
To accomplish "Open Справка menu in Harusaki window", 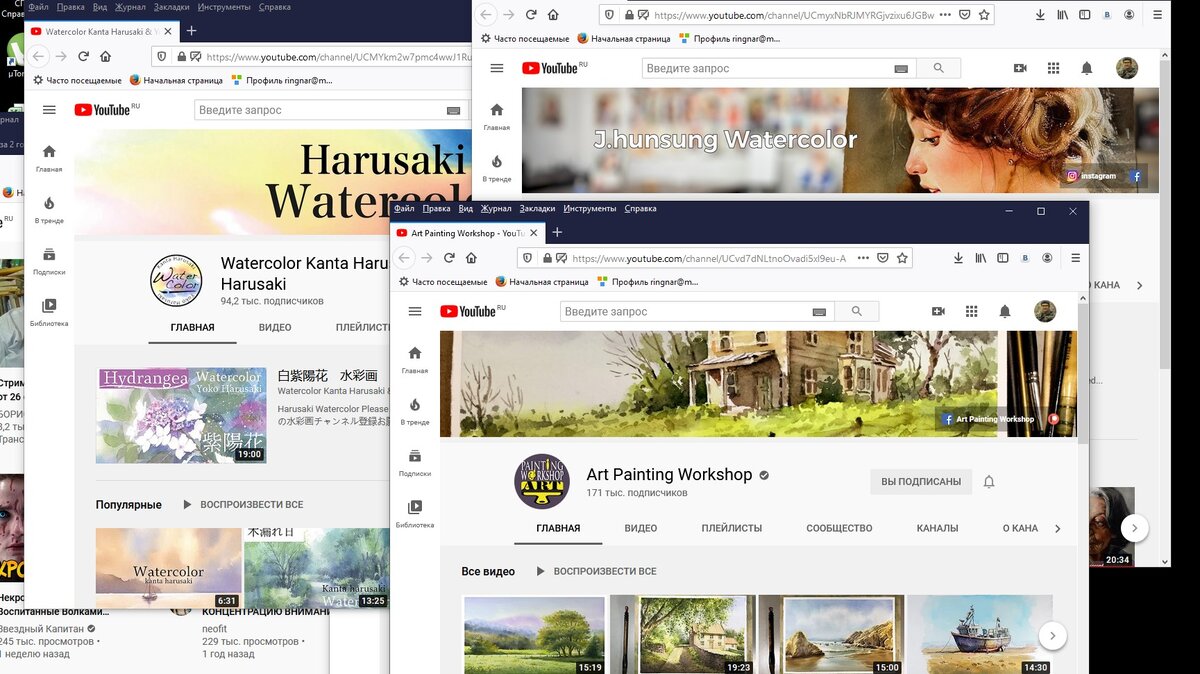I will pyautogui.click(x=274, y=7).
